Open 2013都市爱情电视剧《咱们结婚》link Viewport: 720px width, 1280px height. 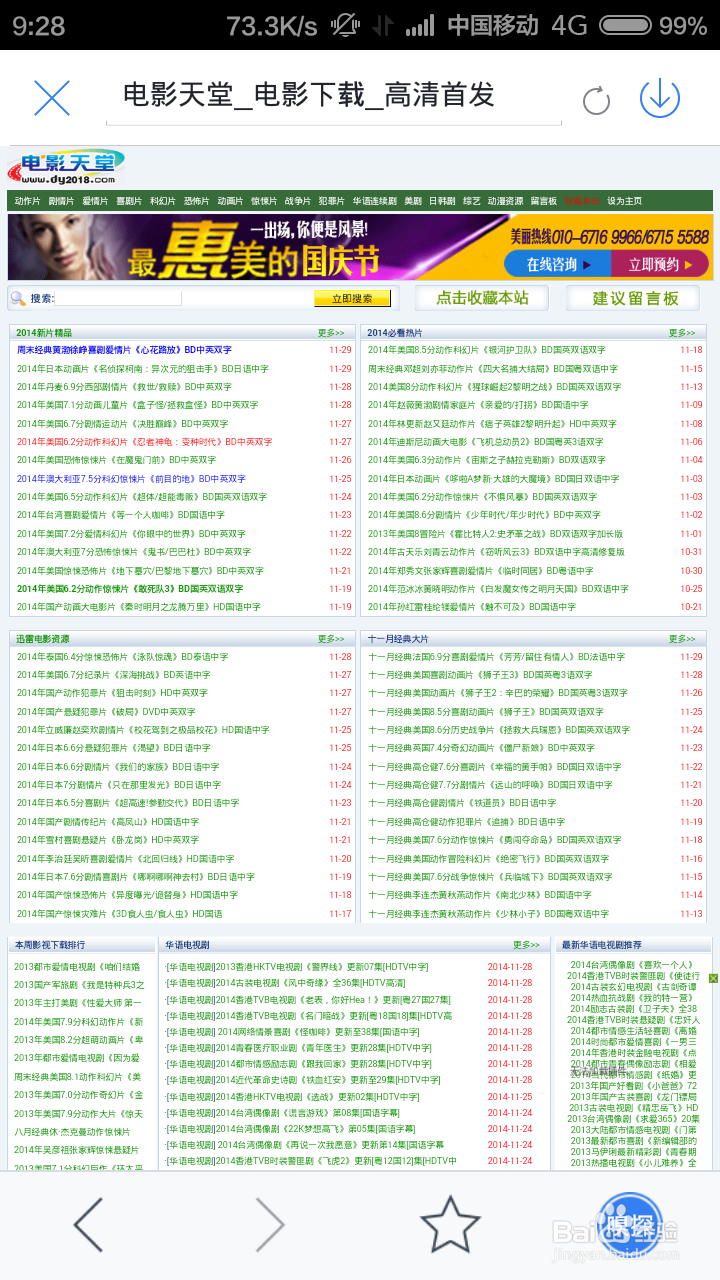tap(77, 967)
